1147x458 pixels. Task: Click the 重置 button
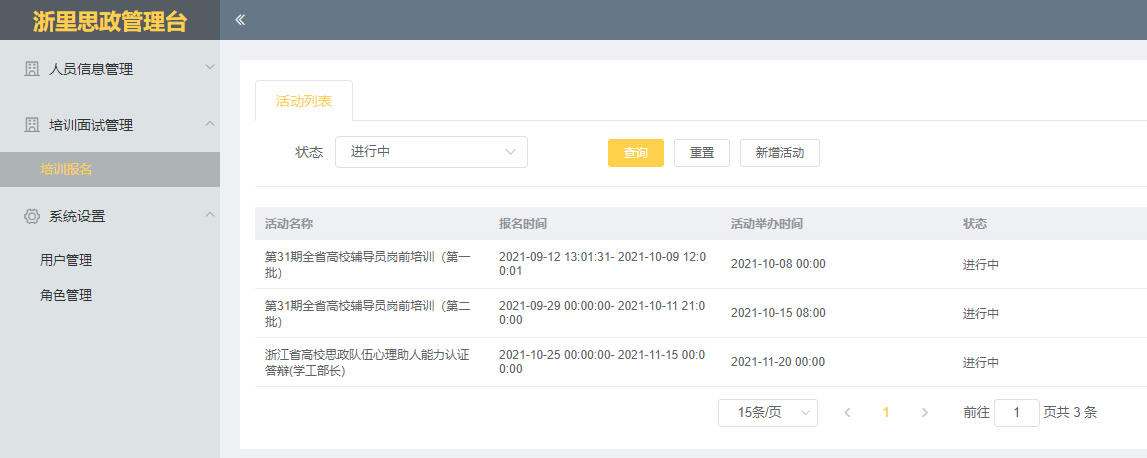point(701,153)
